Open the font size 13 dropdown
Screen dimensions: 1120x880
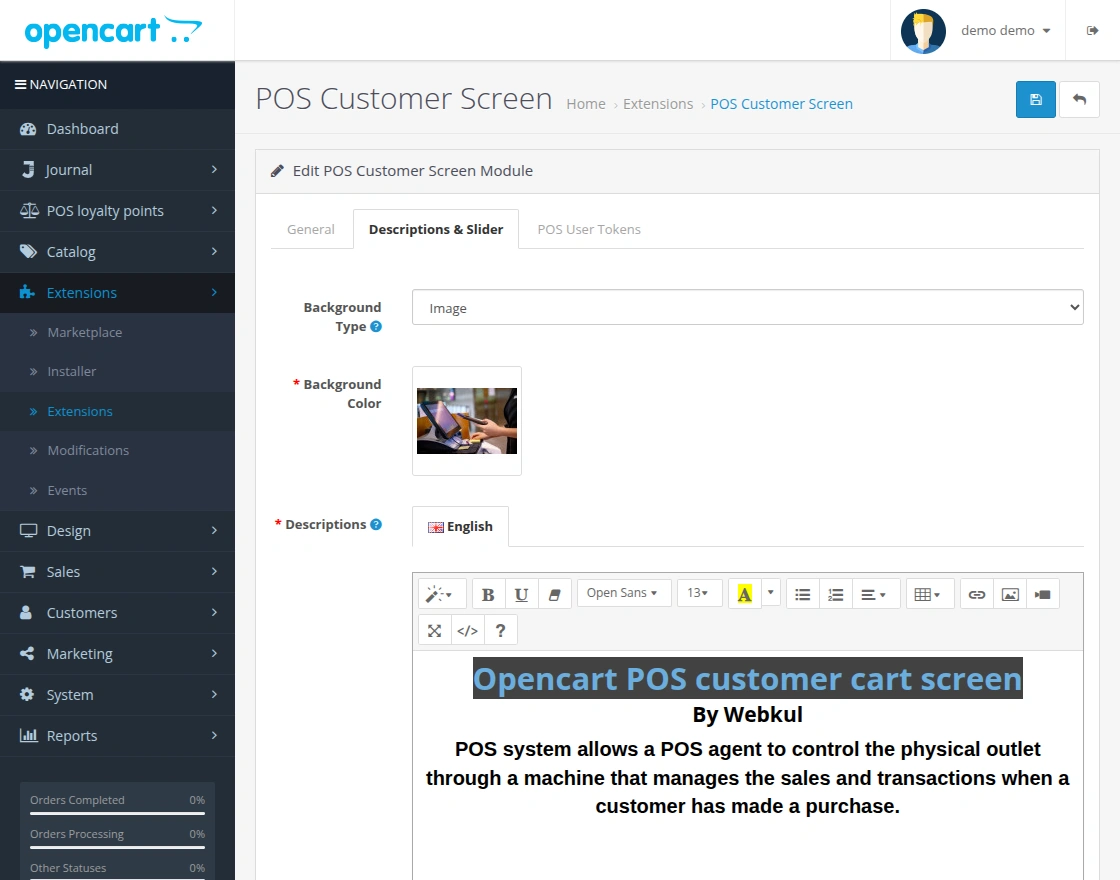click(699, 592)
